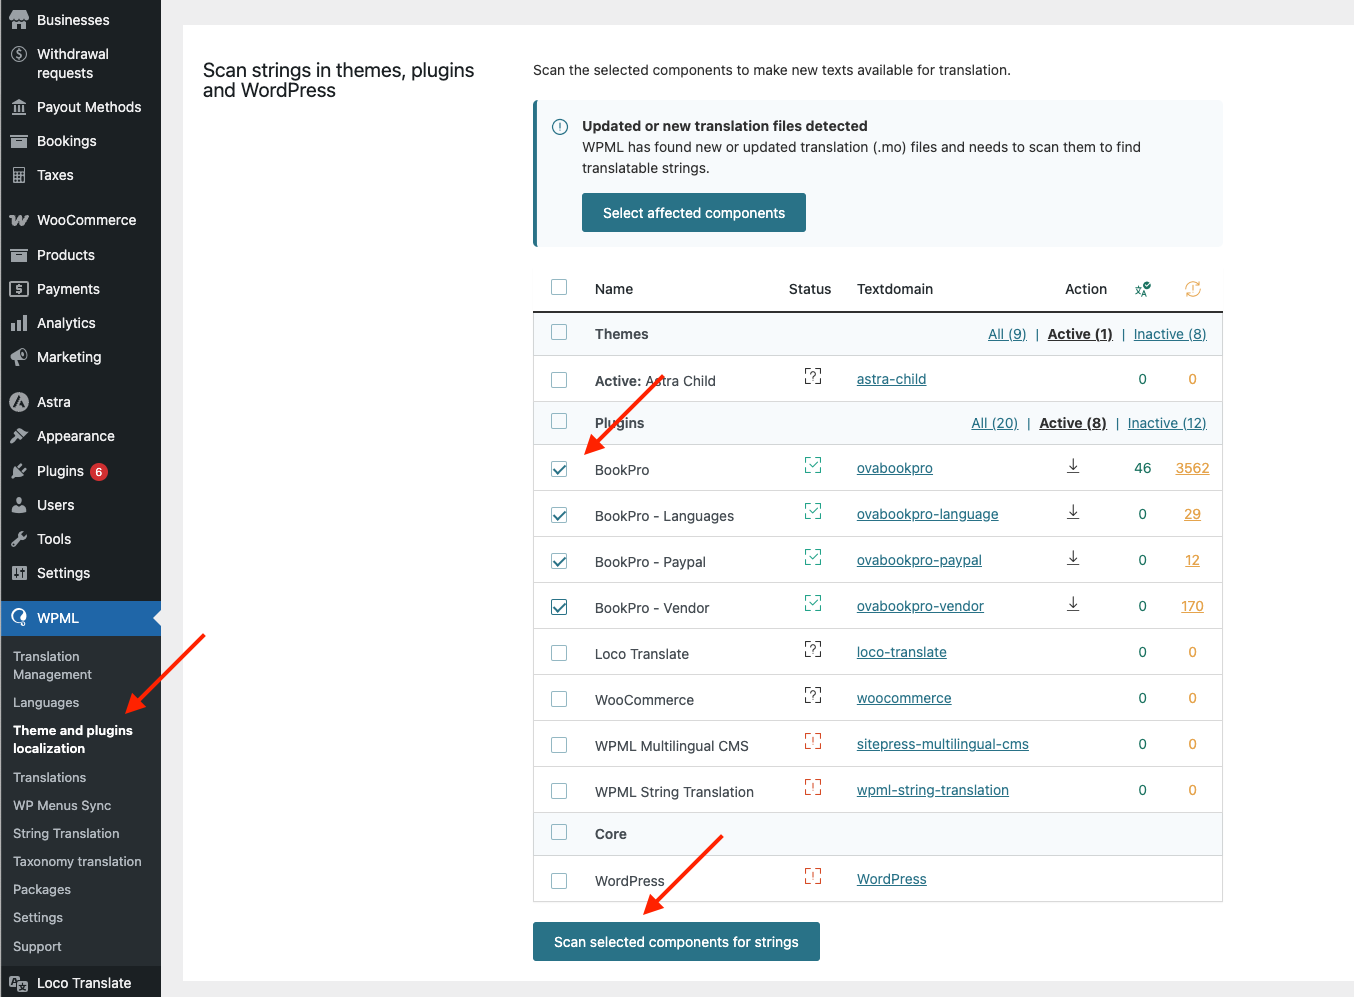The height and width of the screenshot is (997, 1354).
Task: Check the Loco Translate checkbox
Action: (x=559, y=653)
